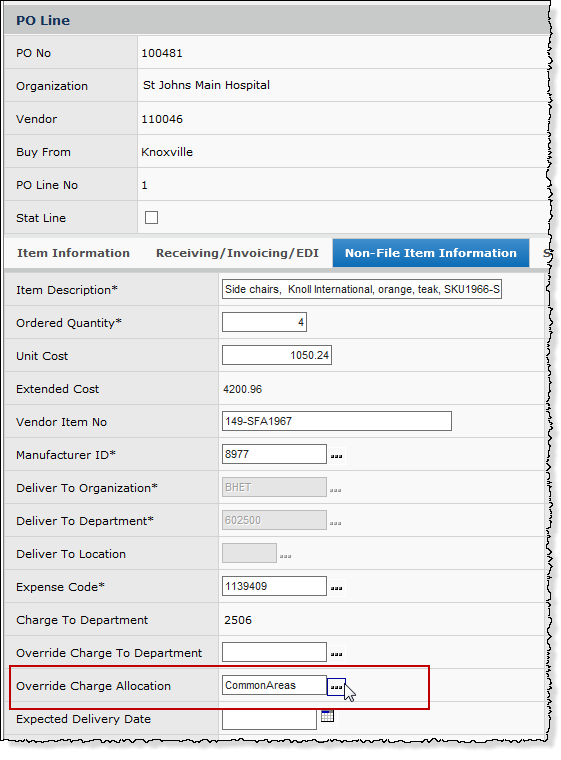Click the Expense Code field with 1139409
Image resolution: width=561 pixels, height=760 pixels.
[x=274, y=586]
